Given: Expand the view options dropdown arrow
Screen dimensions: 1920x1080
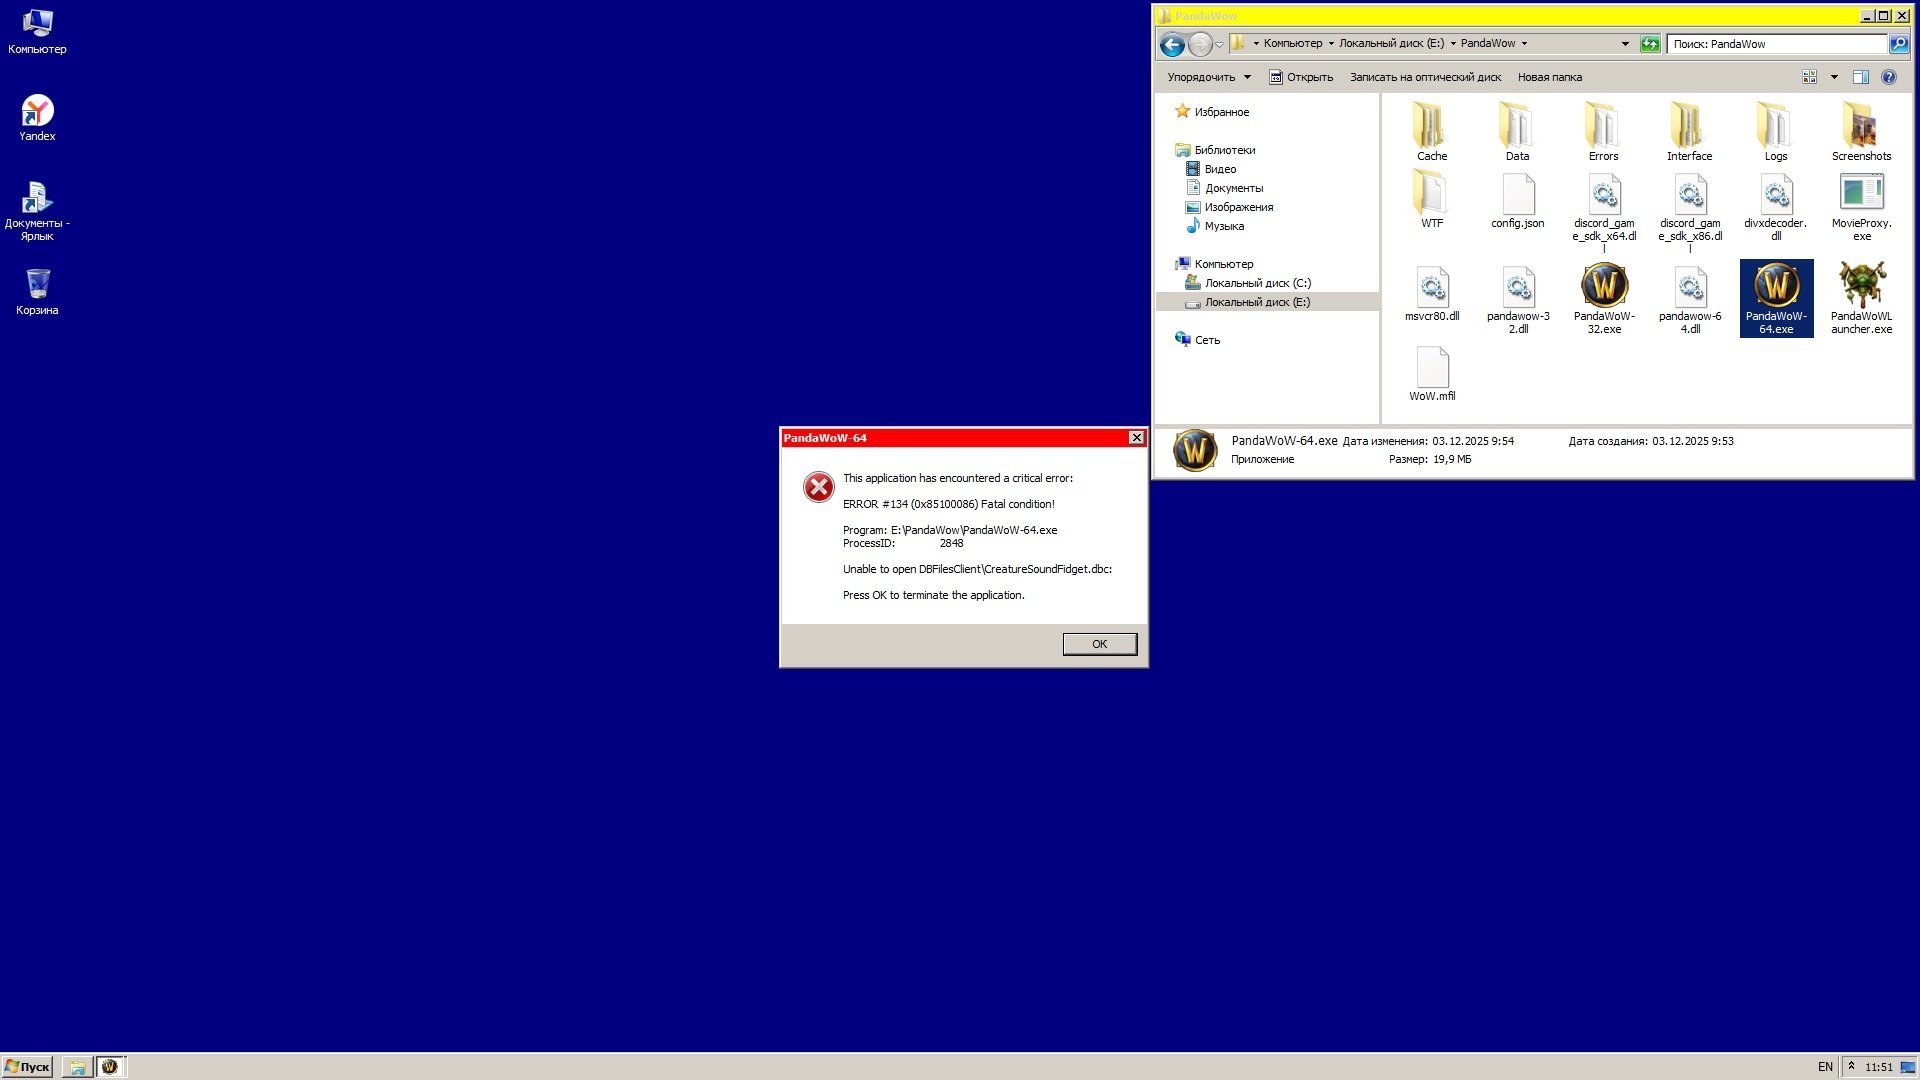Looking at the screenshot, I should pos(1834,77).
